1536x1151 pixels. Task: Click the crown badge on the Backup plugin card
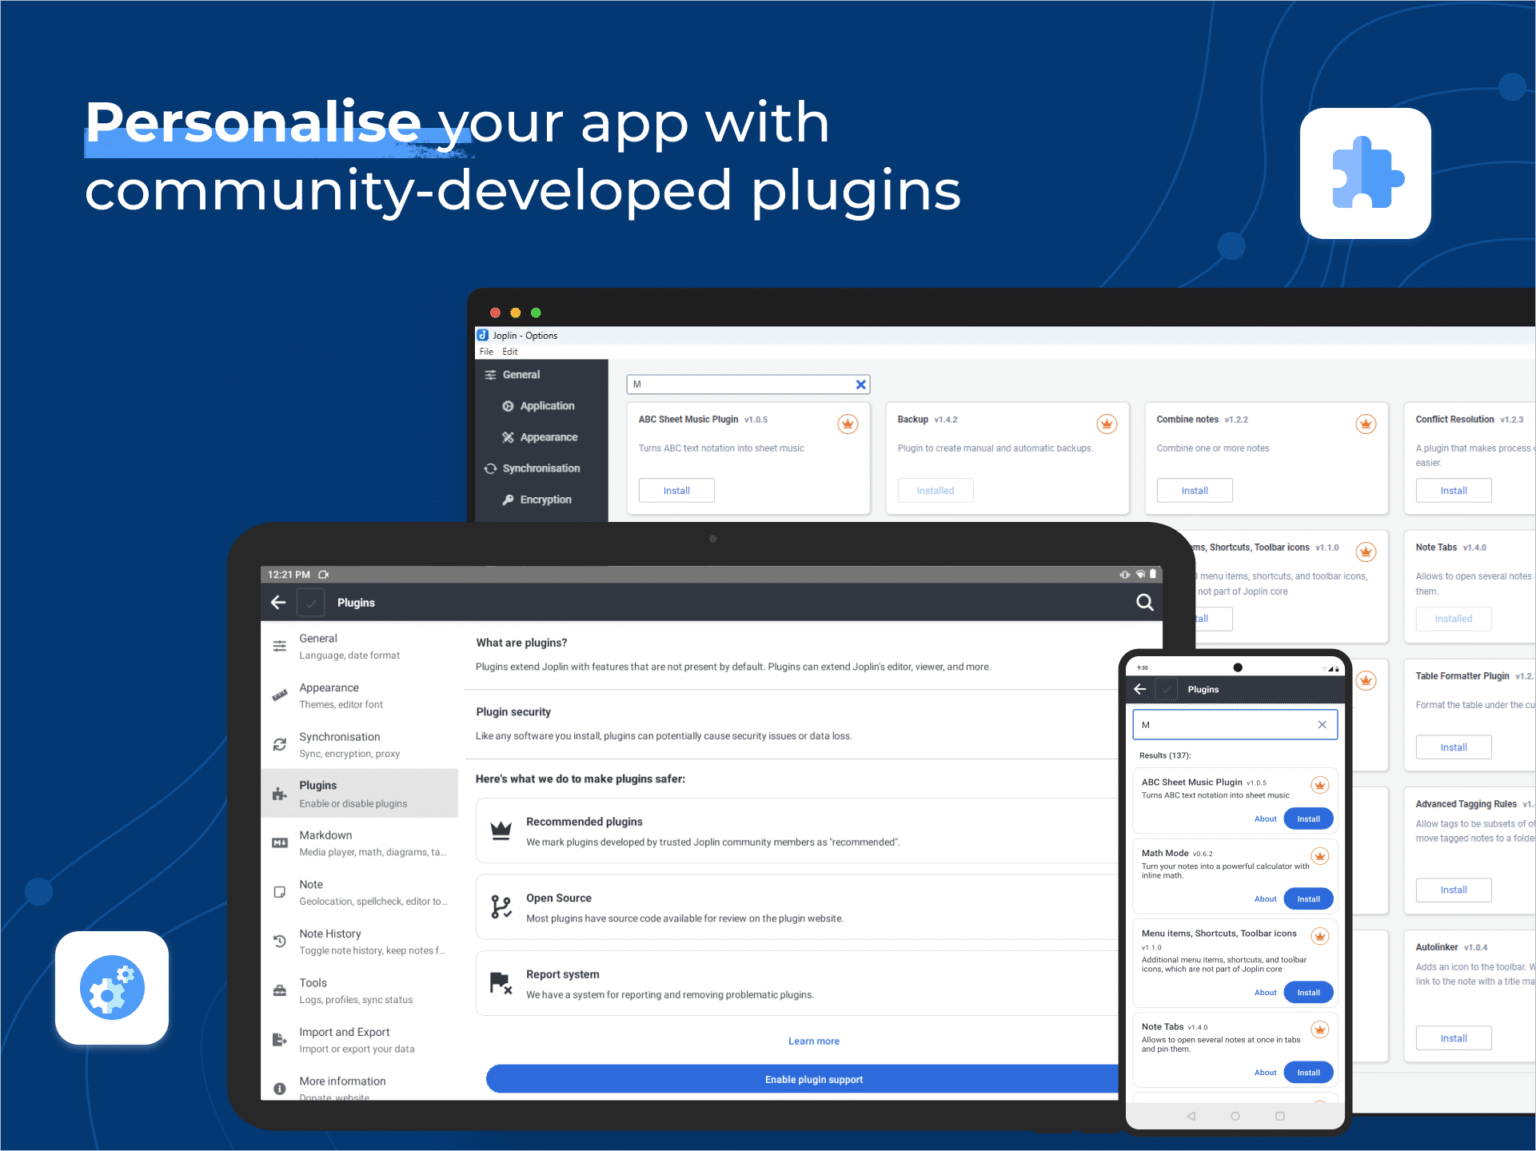pos(1106,423)
